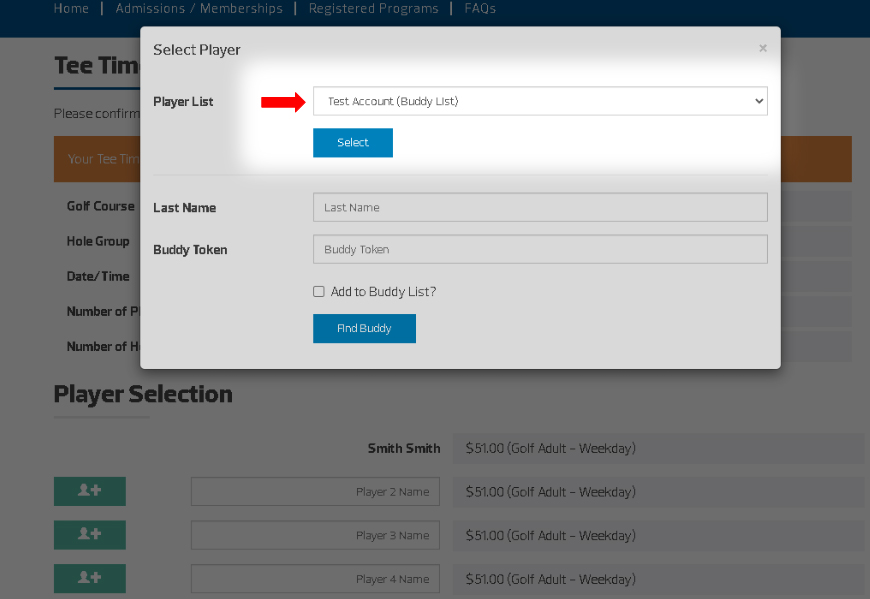Click add player icon for Player 4

tap(90, 578)
